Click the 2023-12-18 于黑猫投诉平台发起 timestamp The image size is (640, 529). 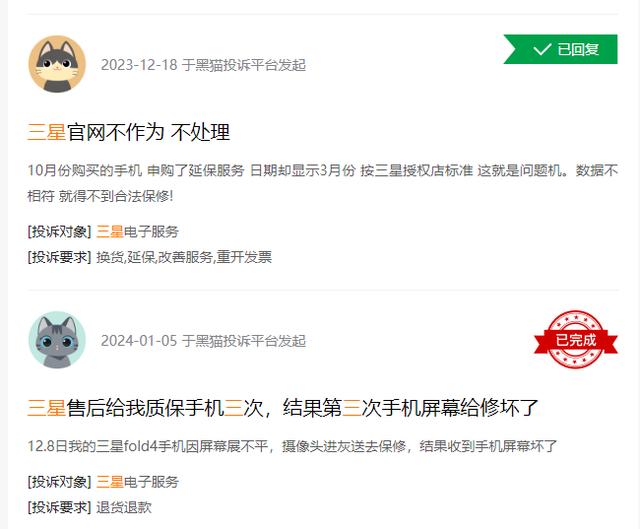click(x=203, y=65)
